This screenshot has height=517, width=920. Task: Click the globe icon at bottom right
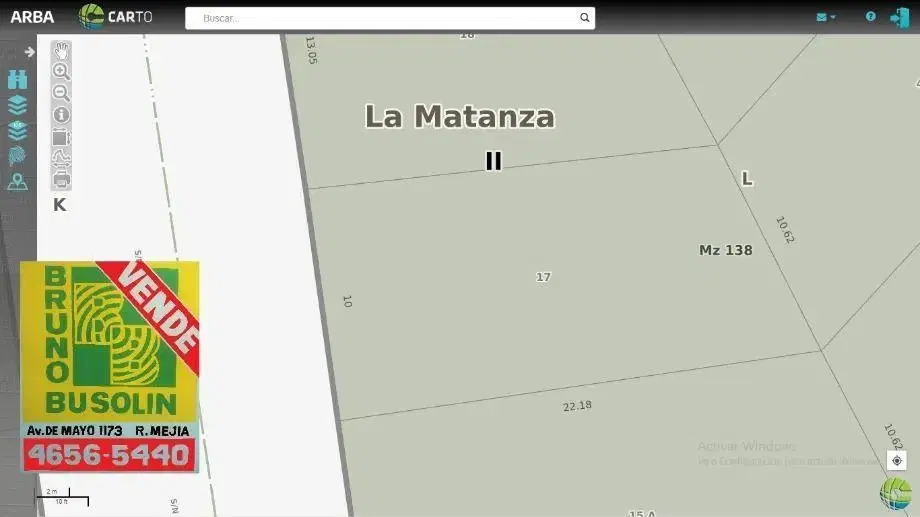(896, 493)
